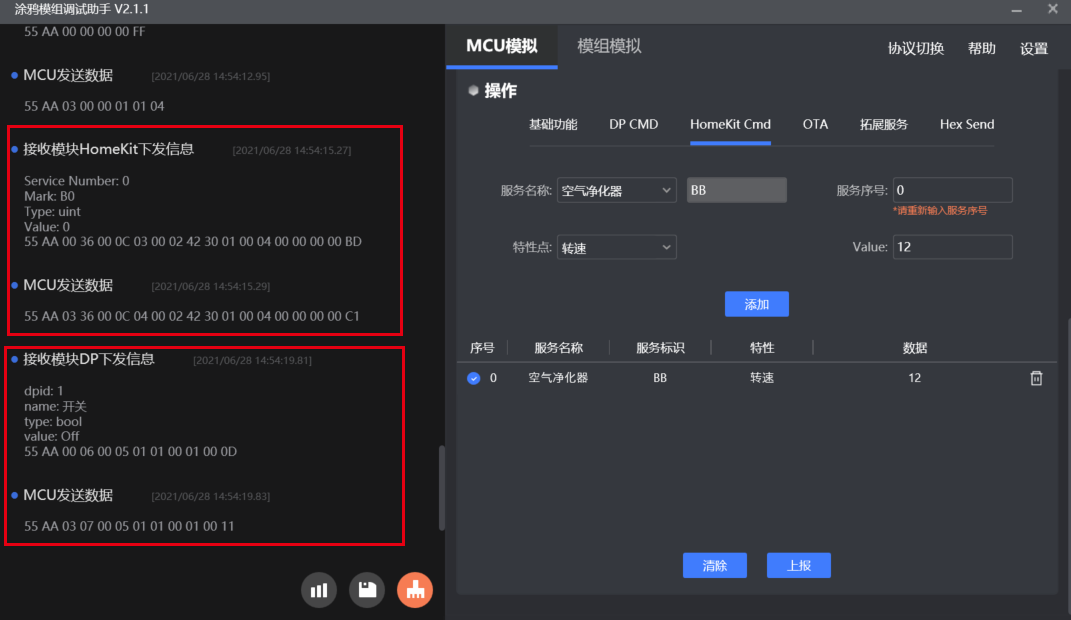Image resolution: width=1071 pixels, height=620 pixels.
Task: Click the type: bool log line
Action: (53, 421)
